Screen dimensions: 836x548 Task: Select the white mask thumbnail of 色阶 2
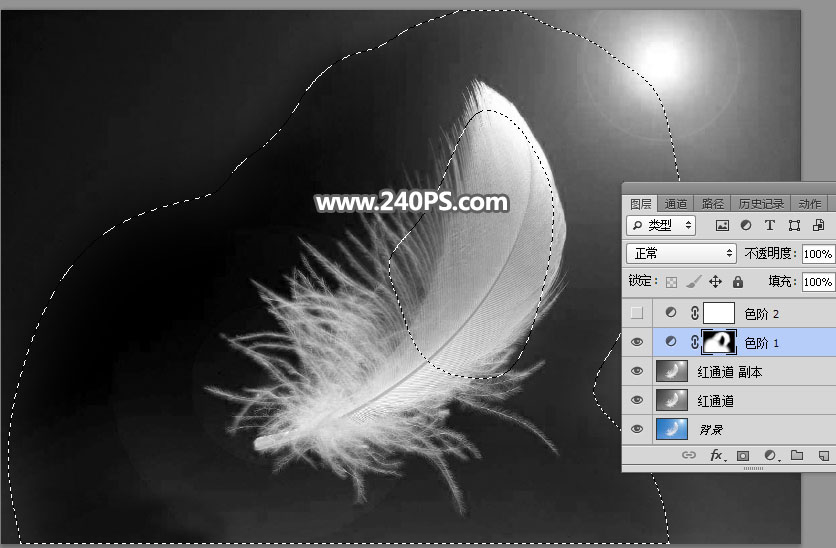719,313
